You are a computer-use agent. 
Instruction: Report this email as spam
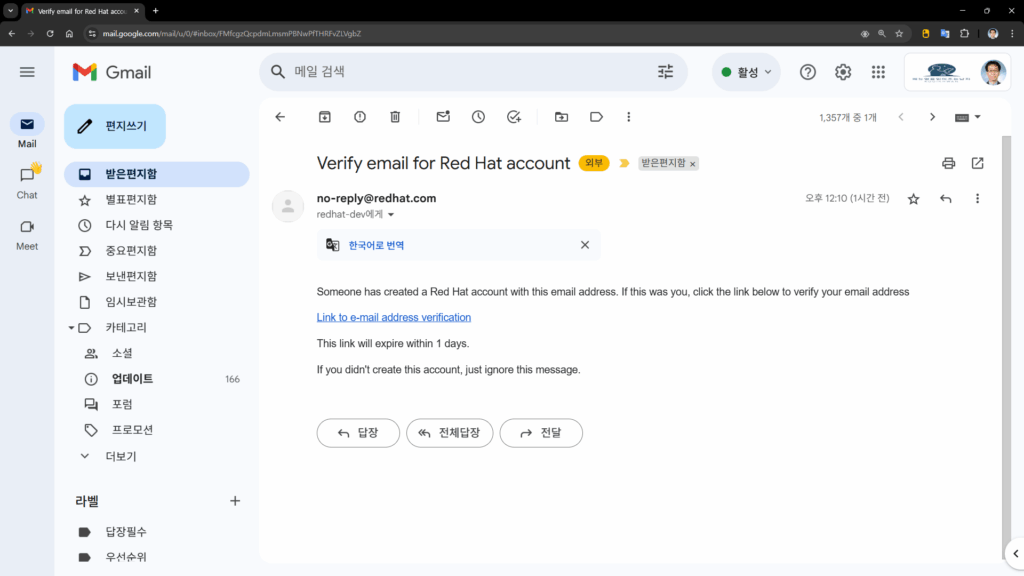[360, 117]
